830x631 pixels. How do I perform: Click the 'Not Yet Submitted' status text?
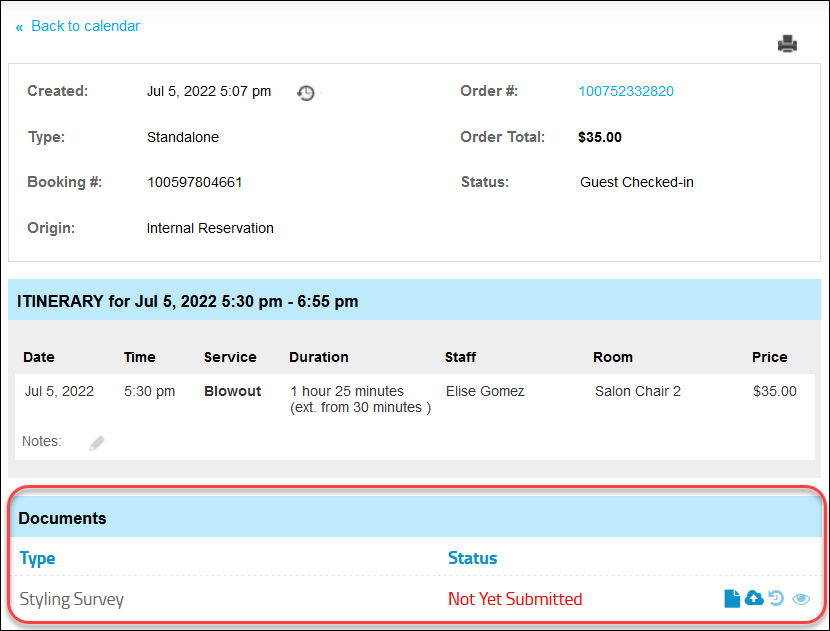515,599
